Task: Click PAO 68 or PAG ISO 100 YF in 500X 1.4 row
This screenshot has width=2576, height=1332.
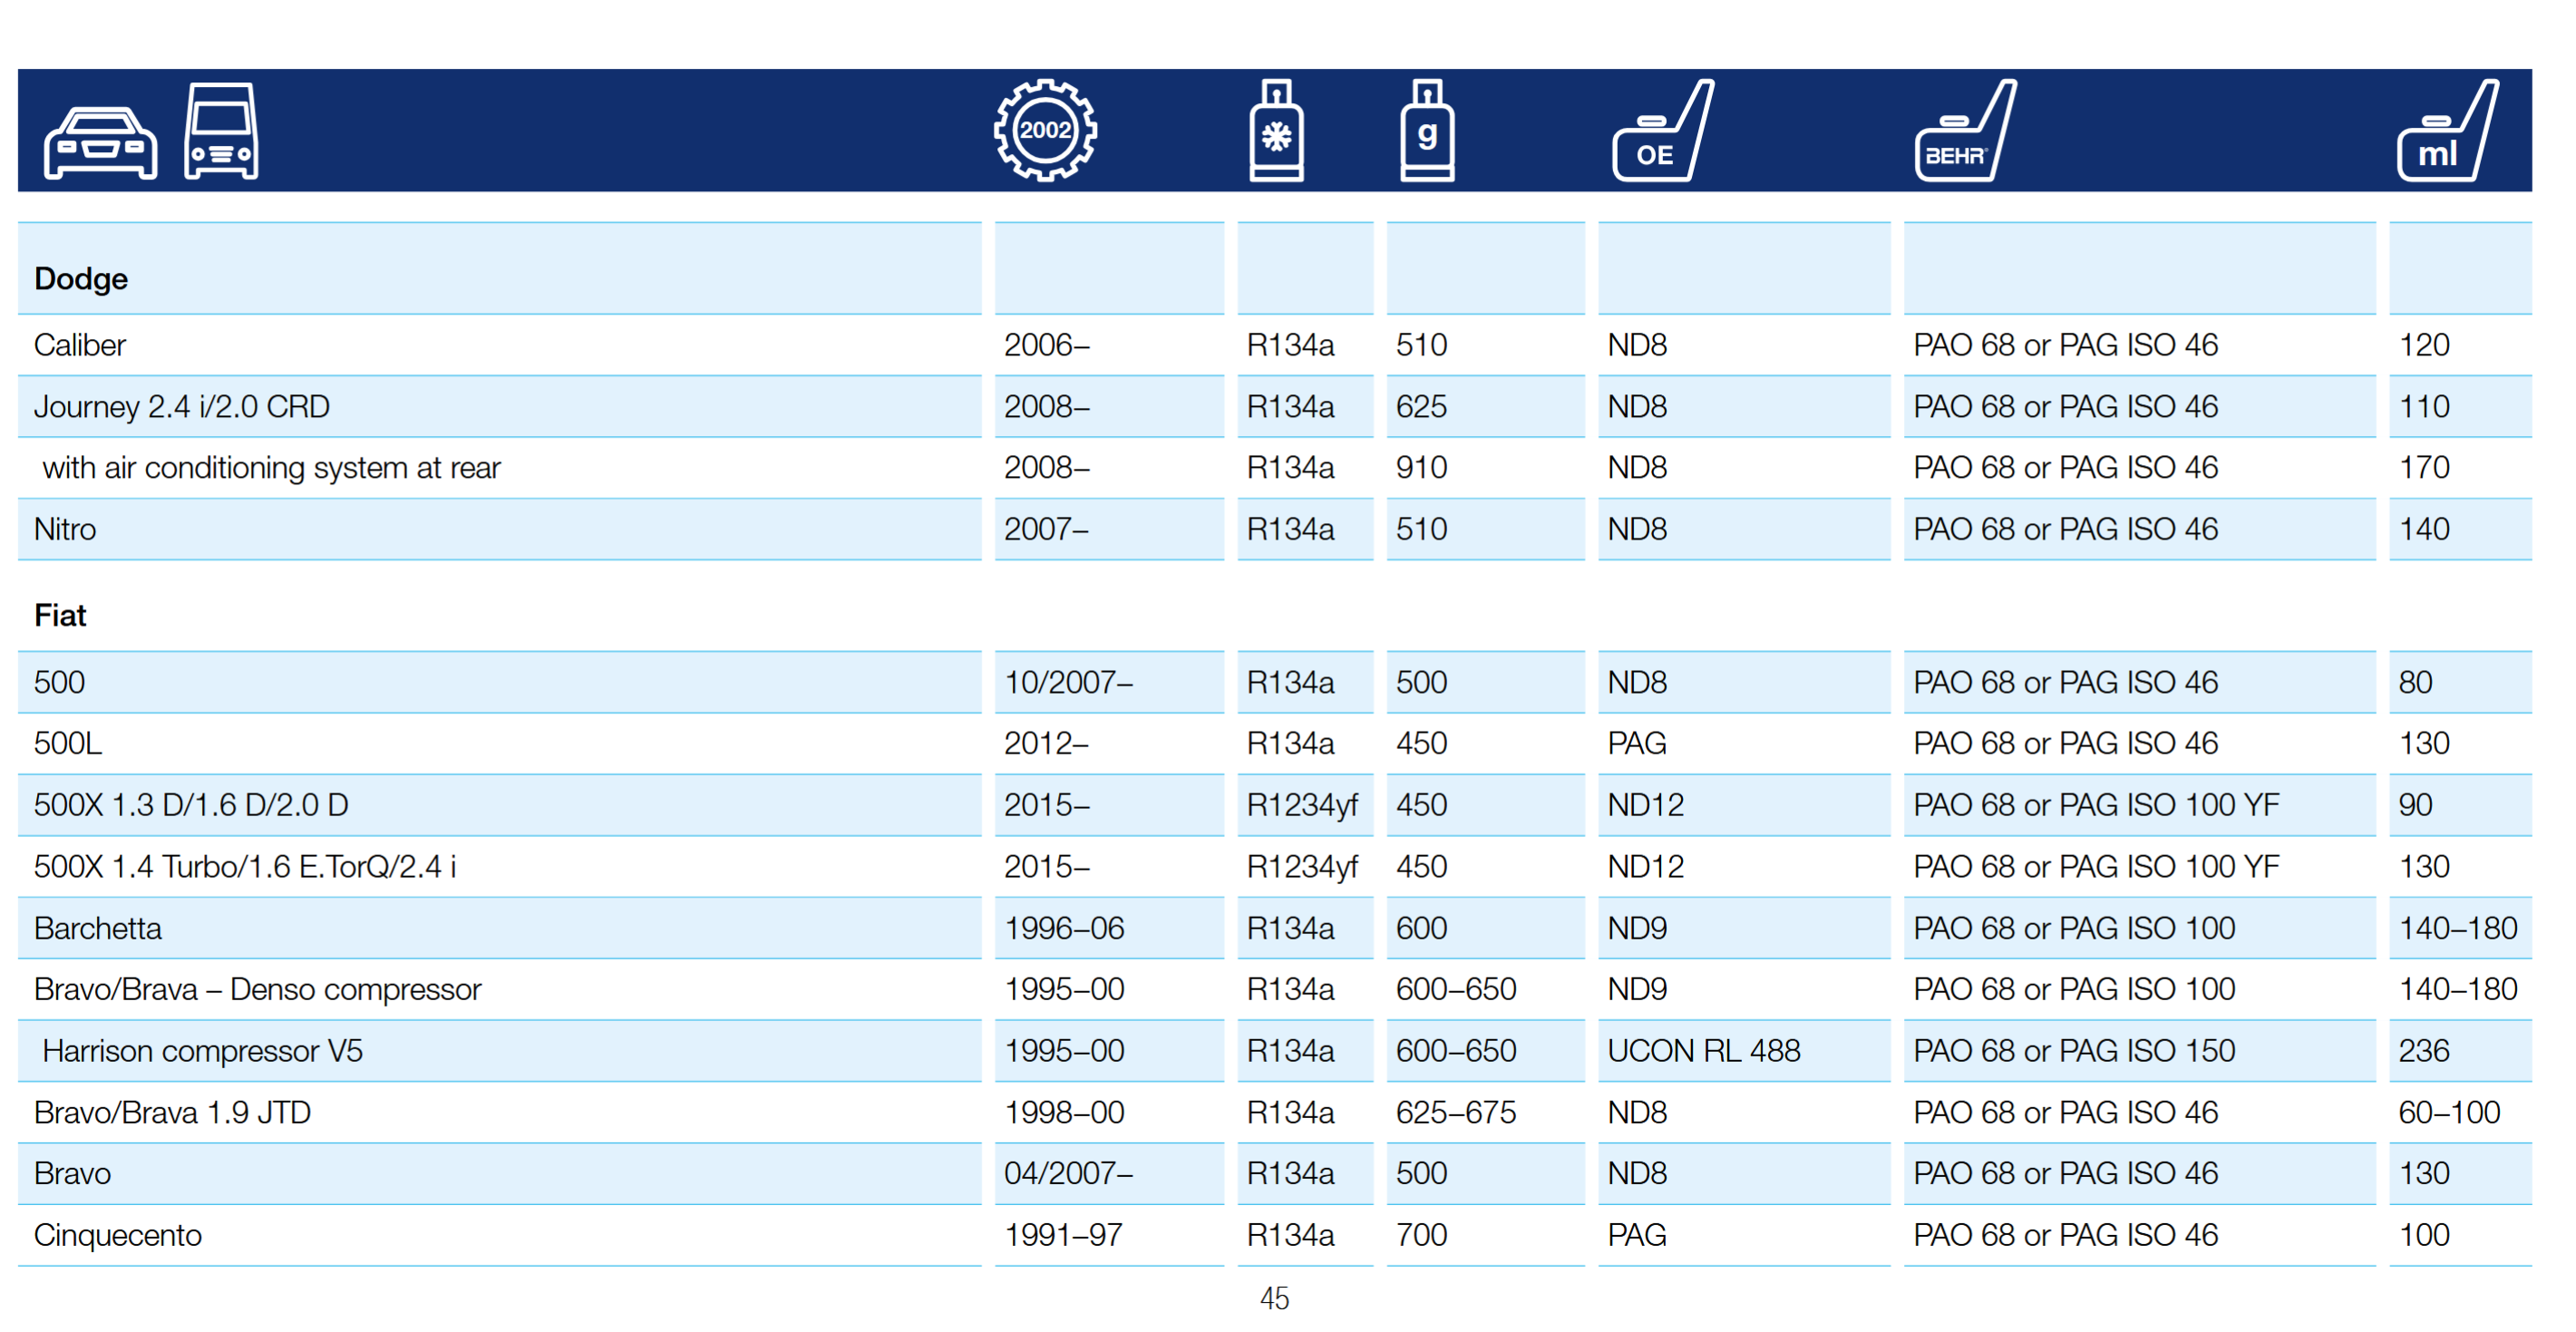Action: [x=2096, y=866]
